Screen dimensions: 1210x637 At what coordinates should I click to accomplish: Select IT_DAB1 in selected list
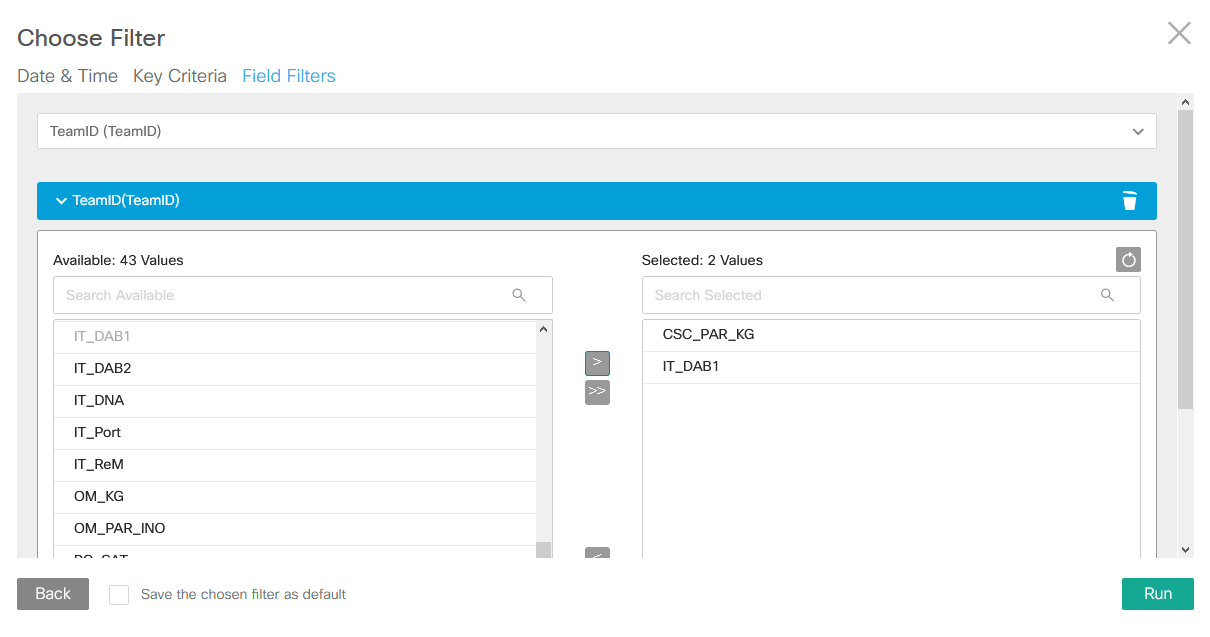pos(891,367)
